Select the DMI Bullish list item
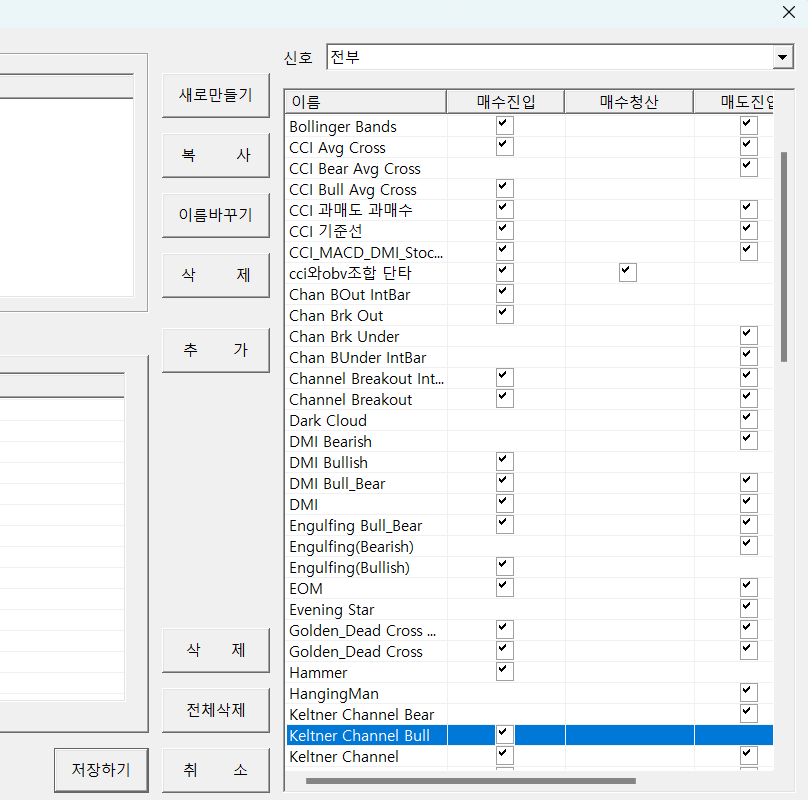Image resolution: width=808 pixels, height=800 pixels. coord(328,463)
